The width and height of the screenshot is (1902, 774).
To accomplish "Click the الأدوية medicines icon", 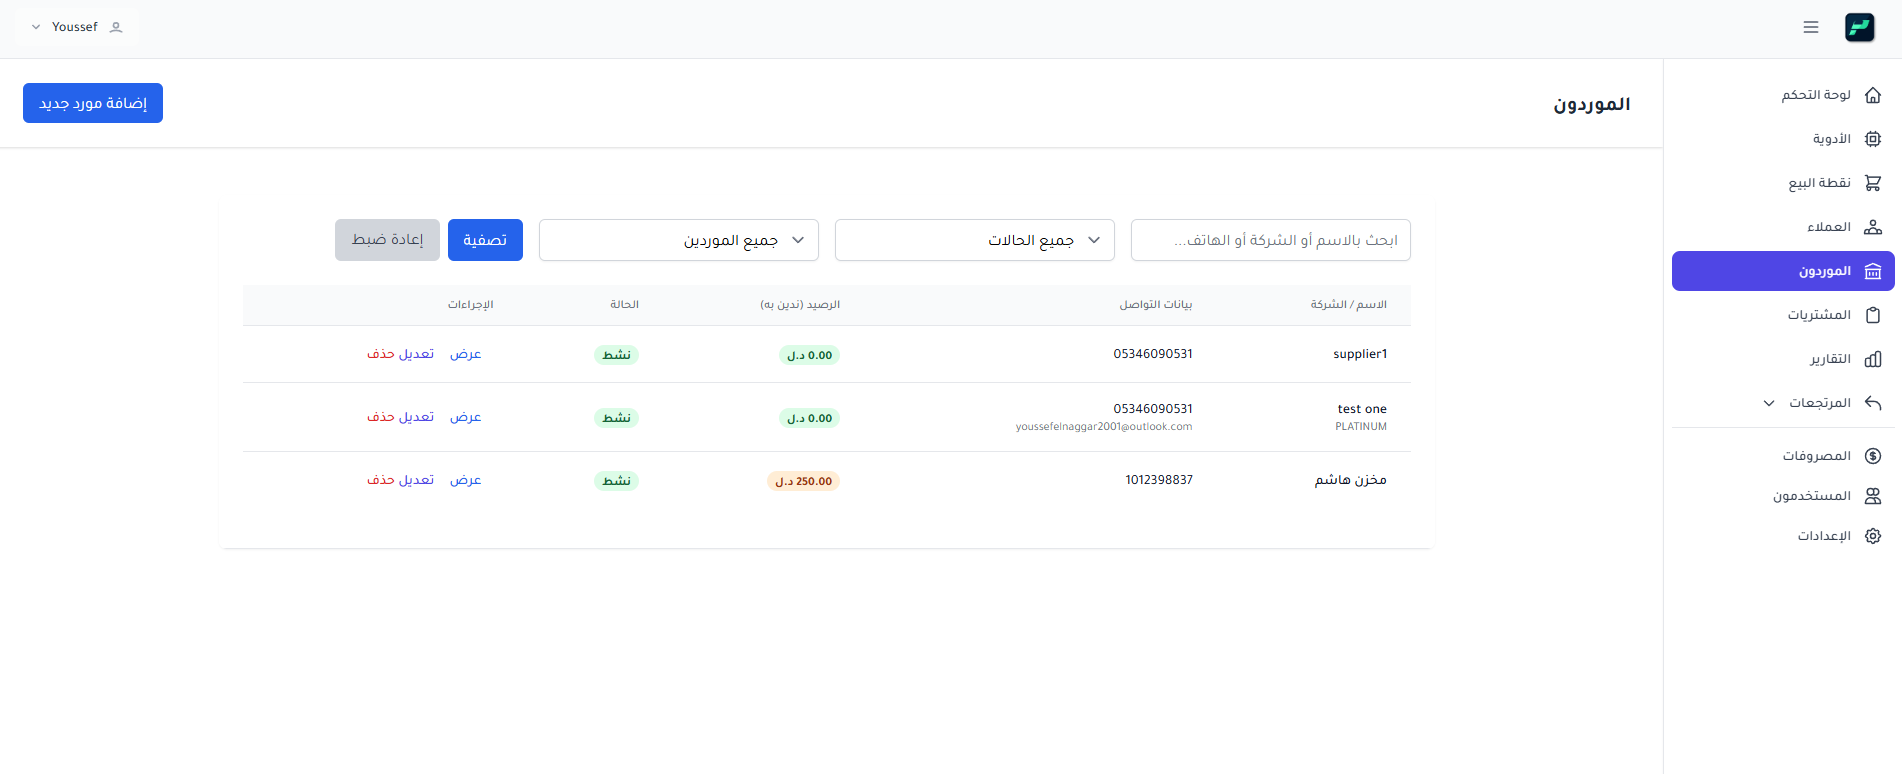I will pyautogui.click(x=1873, y=139).
